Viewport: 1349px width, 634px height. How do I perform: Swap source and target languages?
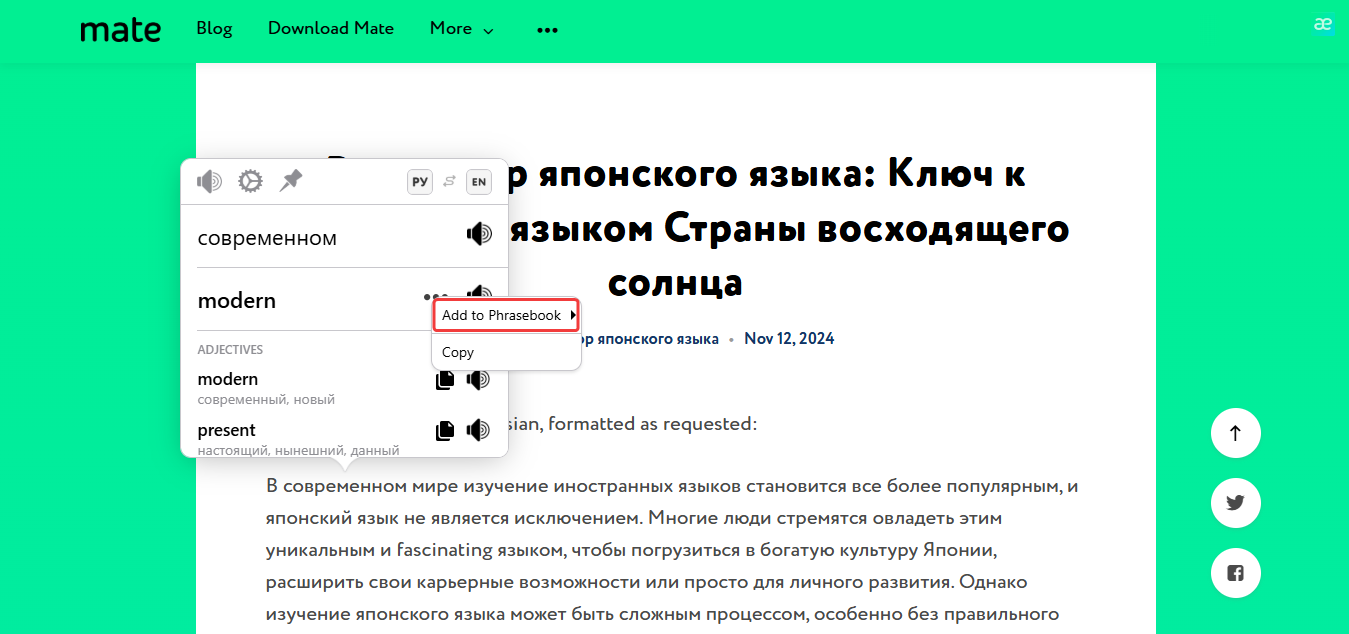click(450, 181)
